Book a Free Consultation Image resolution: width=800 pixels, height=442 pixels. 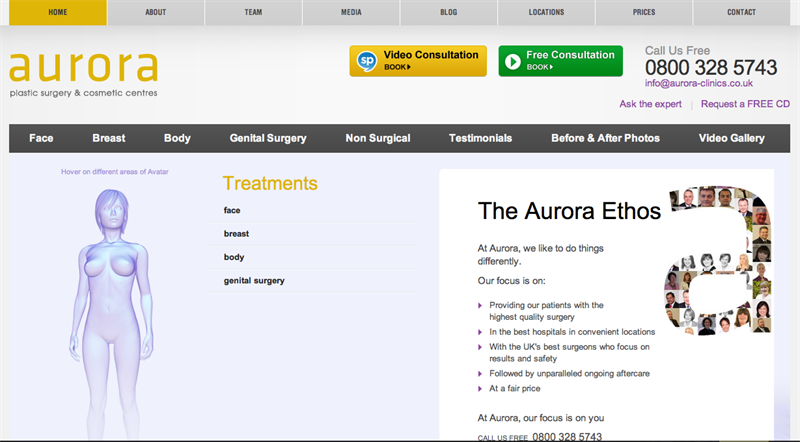pos(560,61)
